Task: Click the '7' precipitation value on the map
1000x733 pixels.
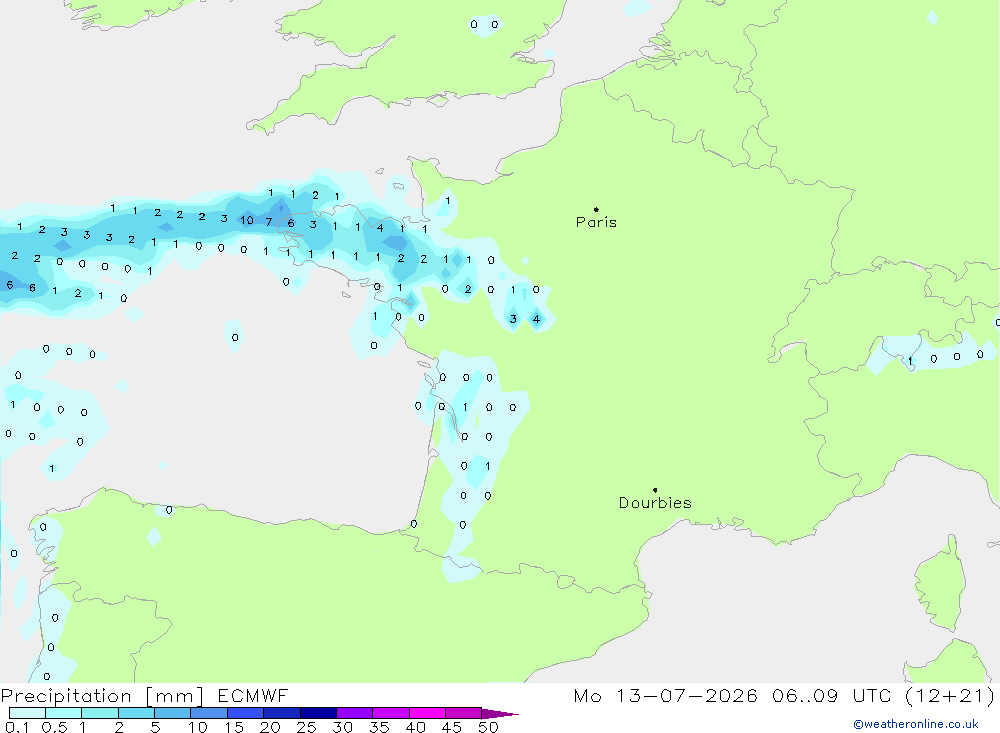Action: click(x=268, y=221)
